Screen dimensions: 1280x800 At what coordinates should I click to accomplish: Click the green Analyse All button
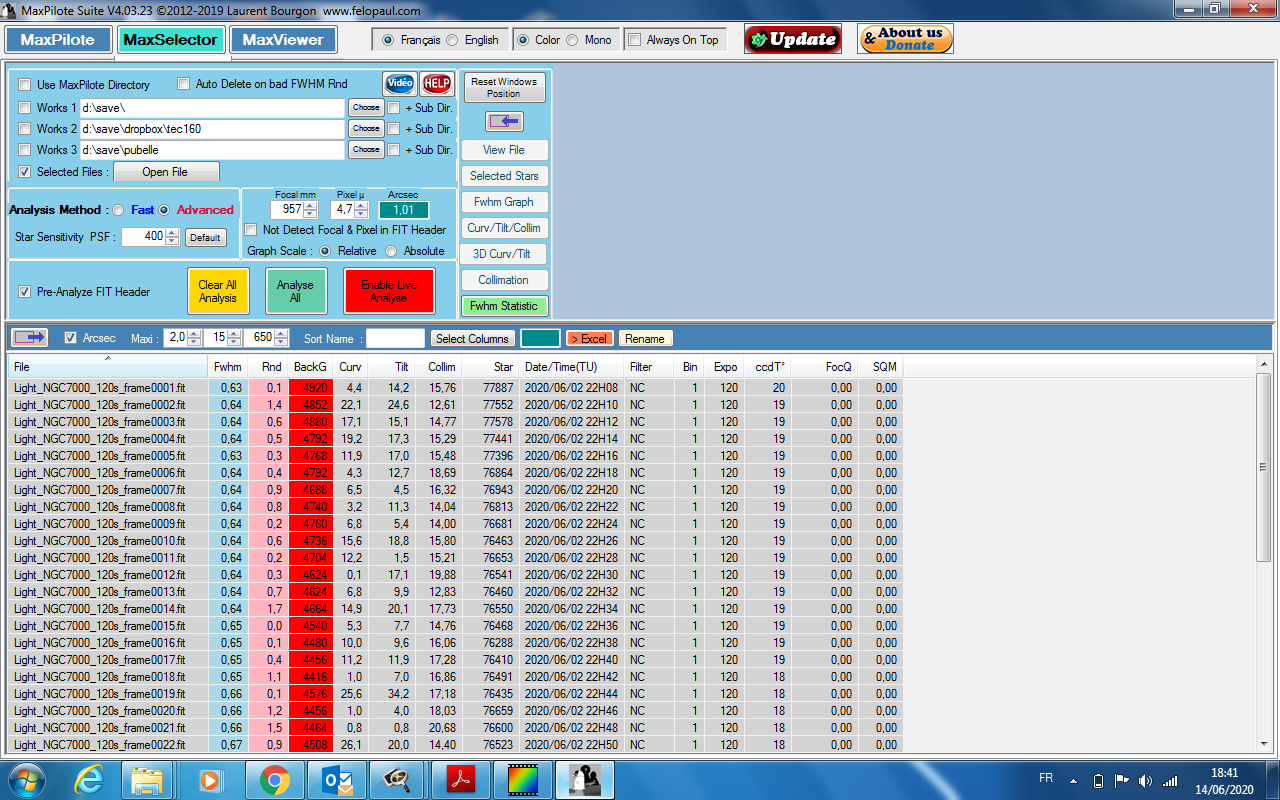(295, 291)
